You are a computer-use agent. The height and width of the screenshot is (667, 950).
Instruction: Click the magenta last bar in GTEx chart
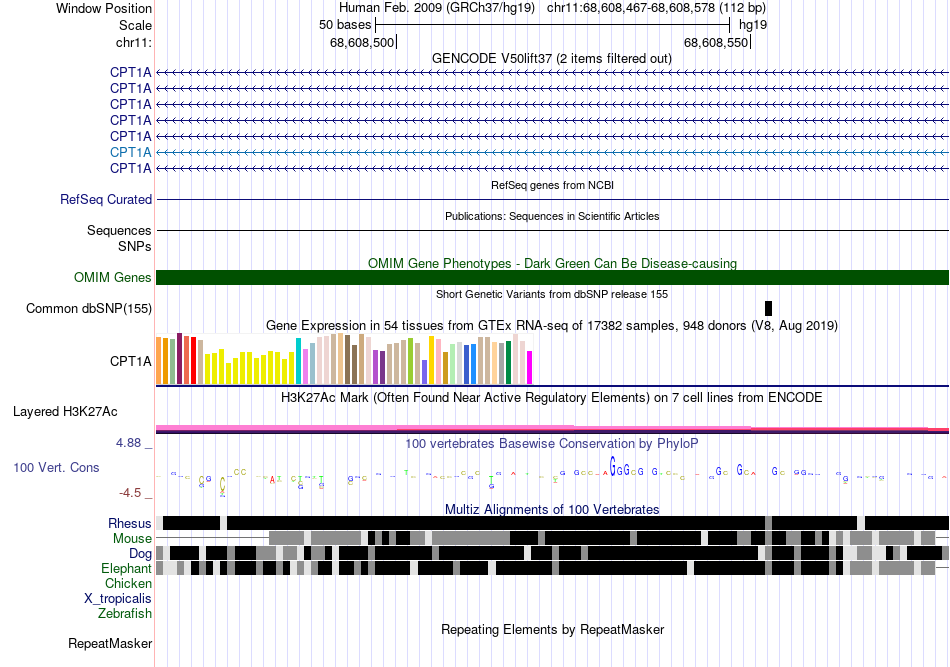[529, 367]
